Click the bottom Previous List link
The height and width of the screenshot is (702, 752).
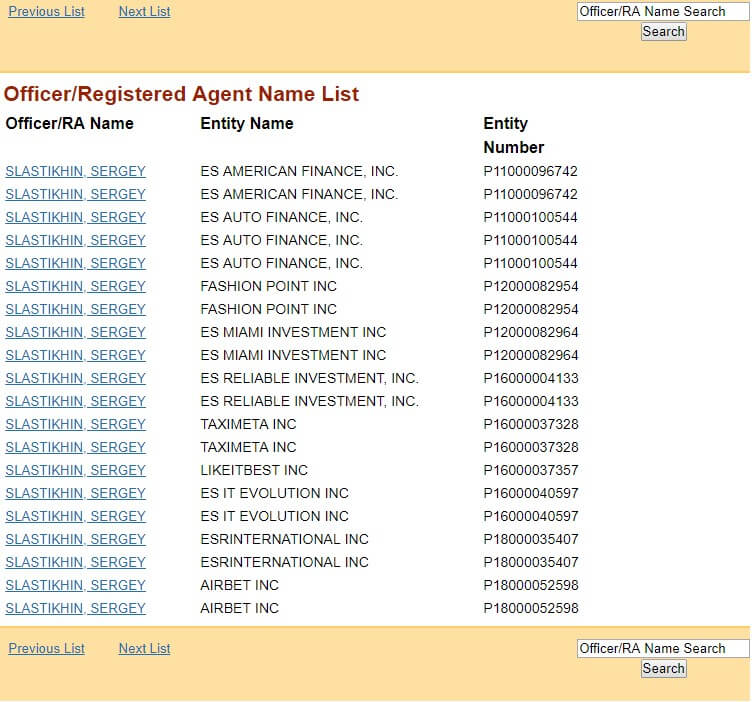[x=46, y=649]
